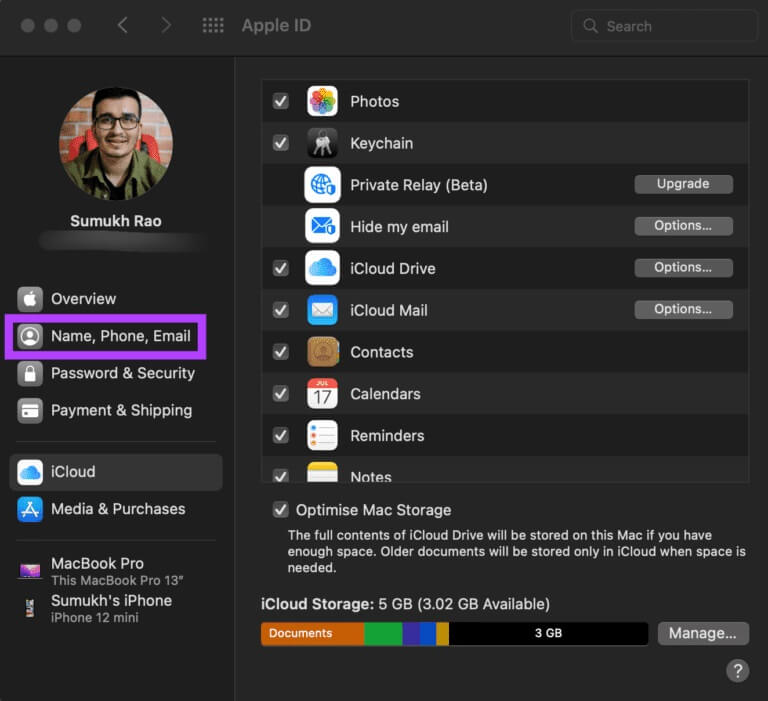This screenshot has height=701, width=768.
Task: Open help with the question mark button
Action: [738, 671]
